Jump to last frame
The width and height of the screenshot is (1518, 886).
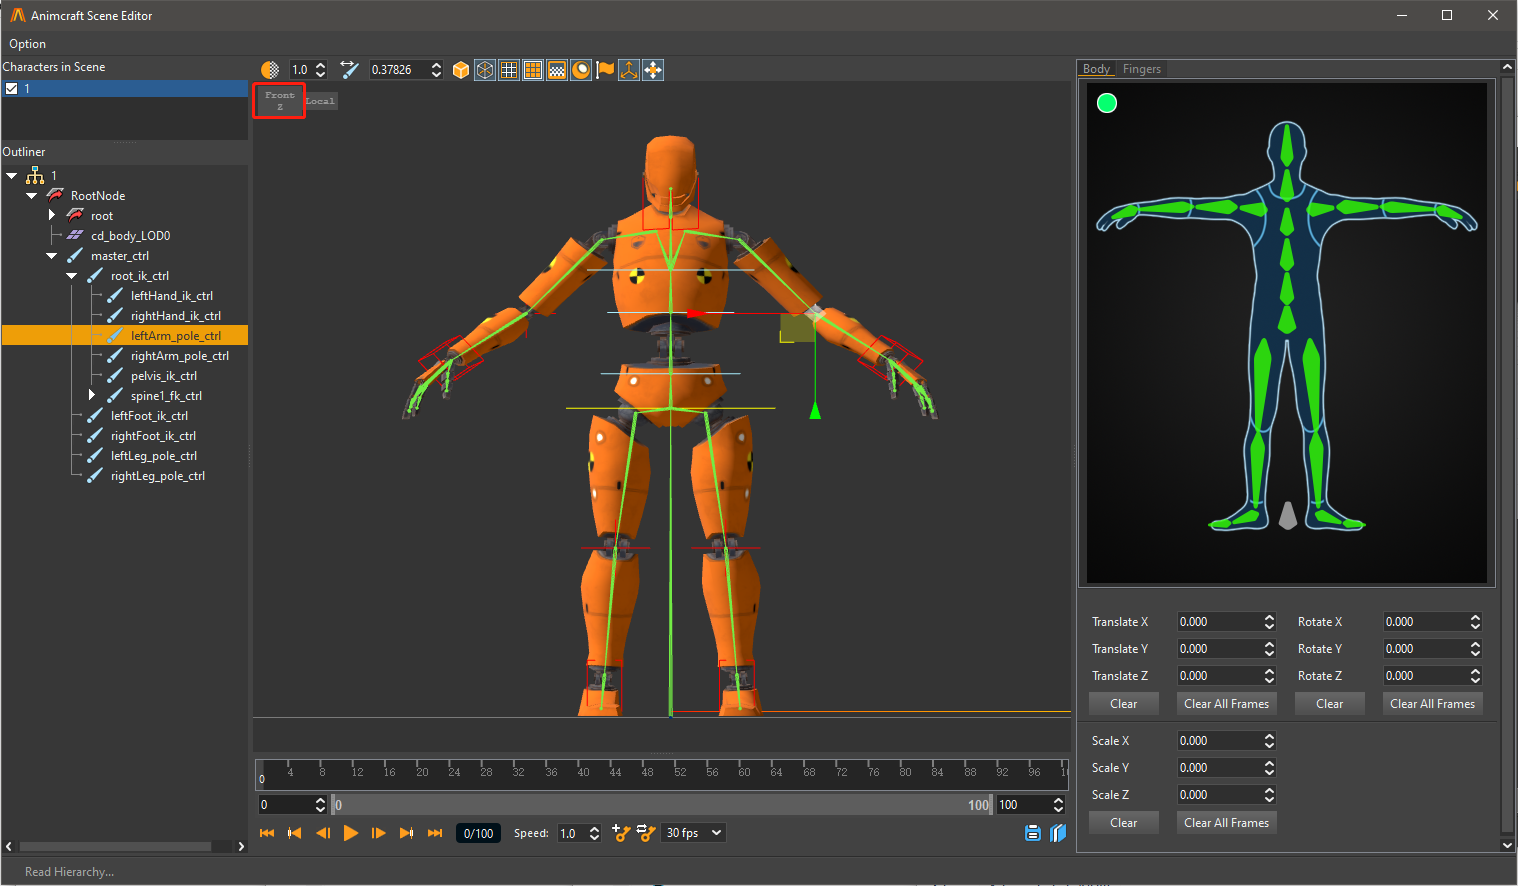pos(435,833)
